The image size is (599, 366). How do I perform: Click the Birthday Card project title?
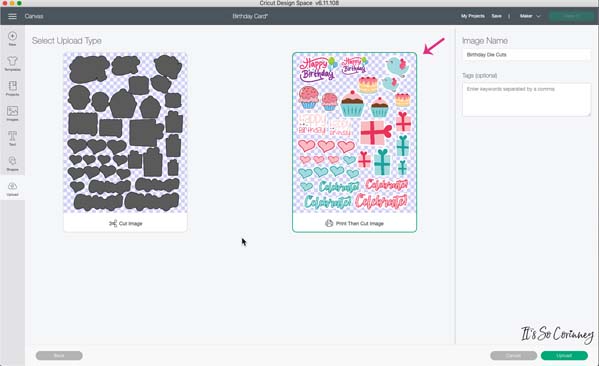(250, 16)
